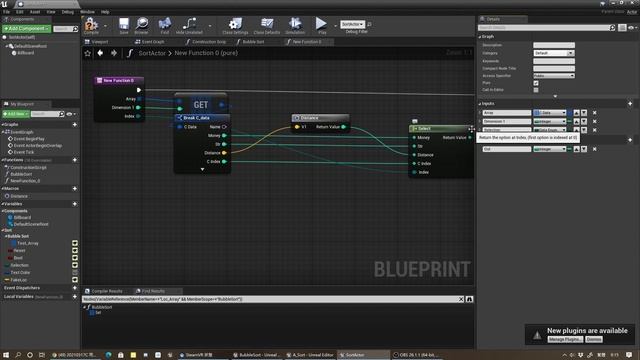Open the Find toolbar tool

(164, 26)
